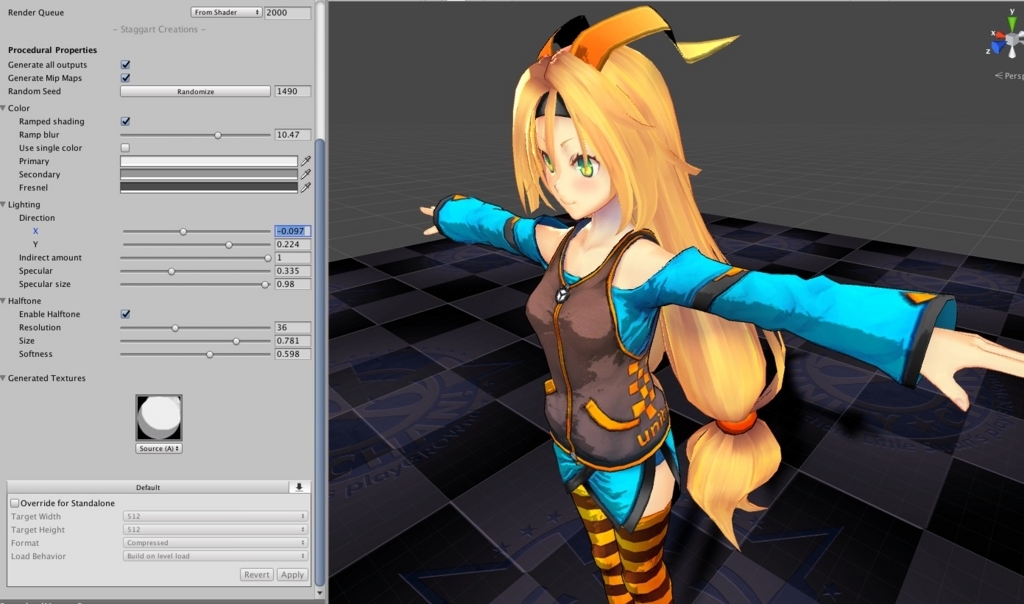Click the Randomize button
Viewport: 1024px width, 604px height.
[195, 91]
